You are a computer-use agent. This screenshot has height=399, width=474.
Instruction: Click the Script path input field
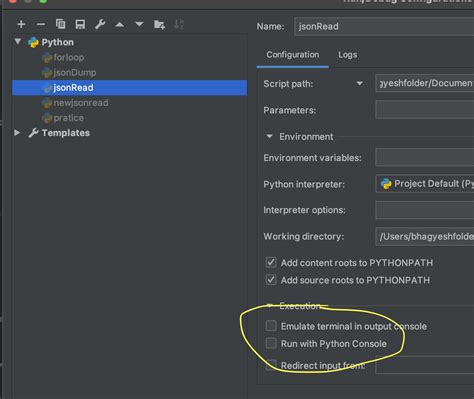[425, 83]
